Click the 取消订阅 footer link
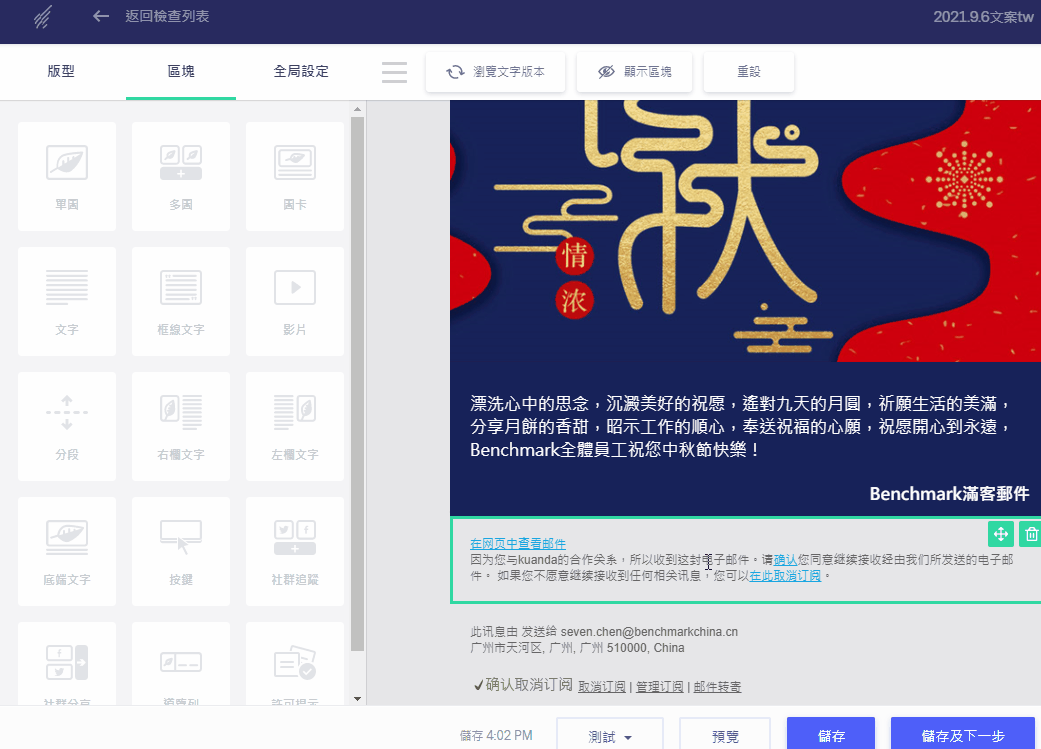This screenshot has height=749, width=1041. tap(601, 687)
